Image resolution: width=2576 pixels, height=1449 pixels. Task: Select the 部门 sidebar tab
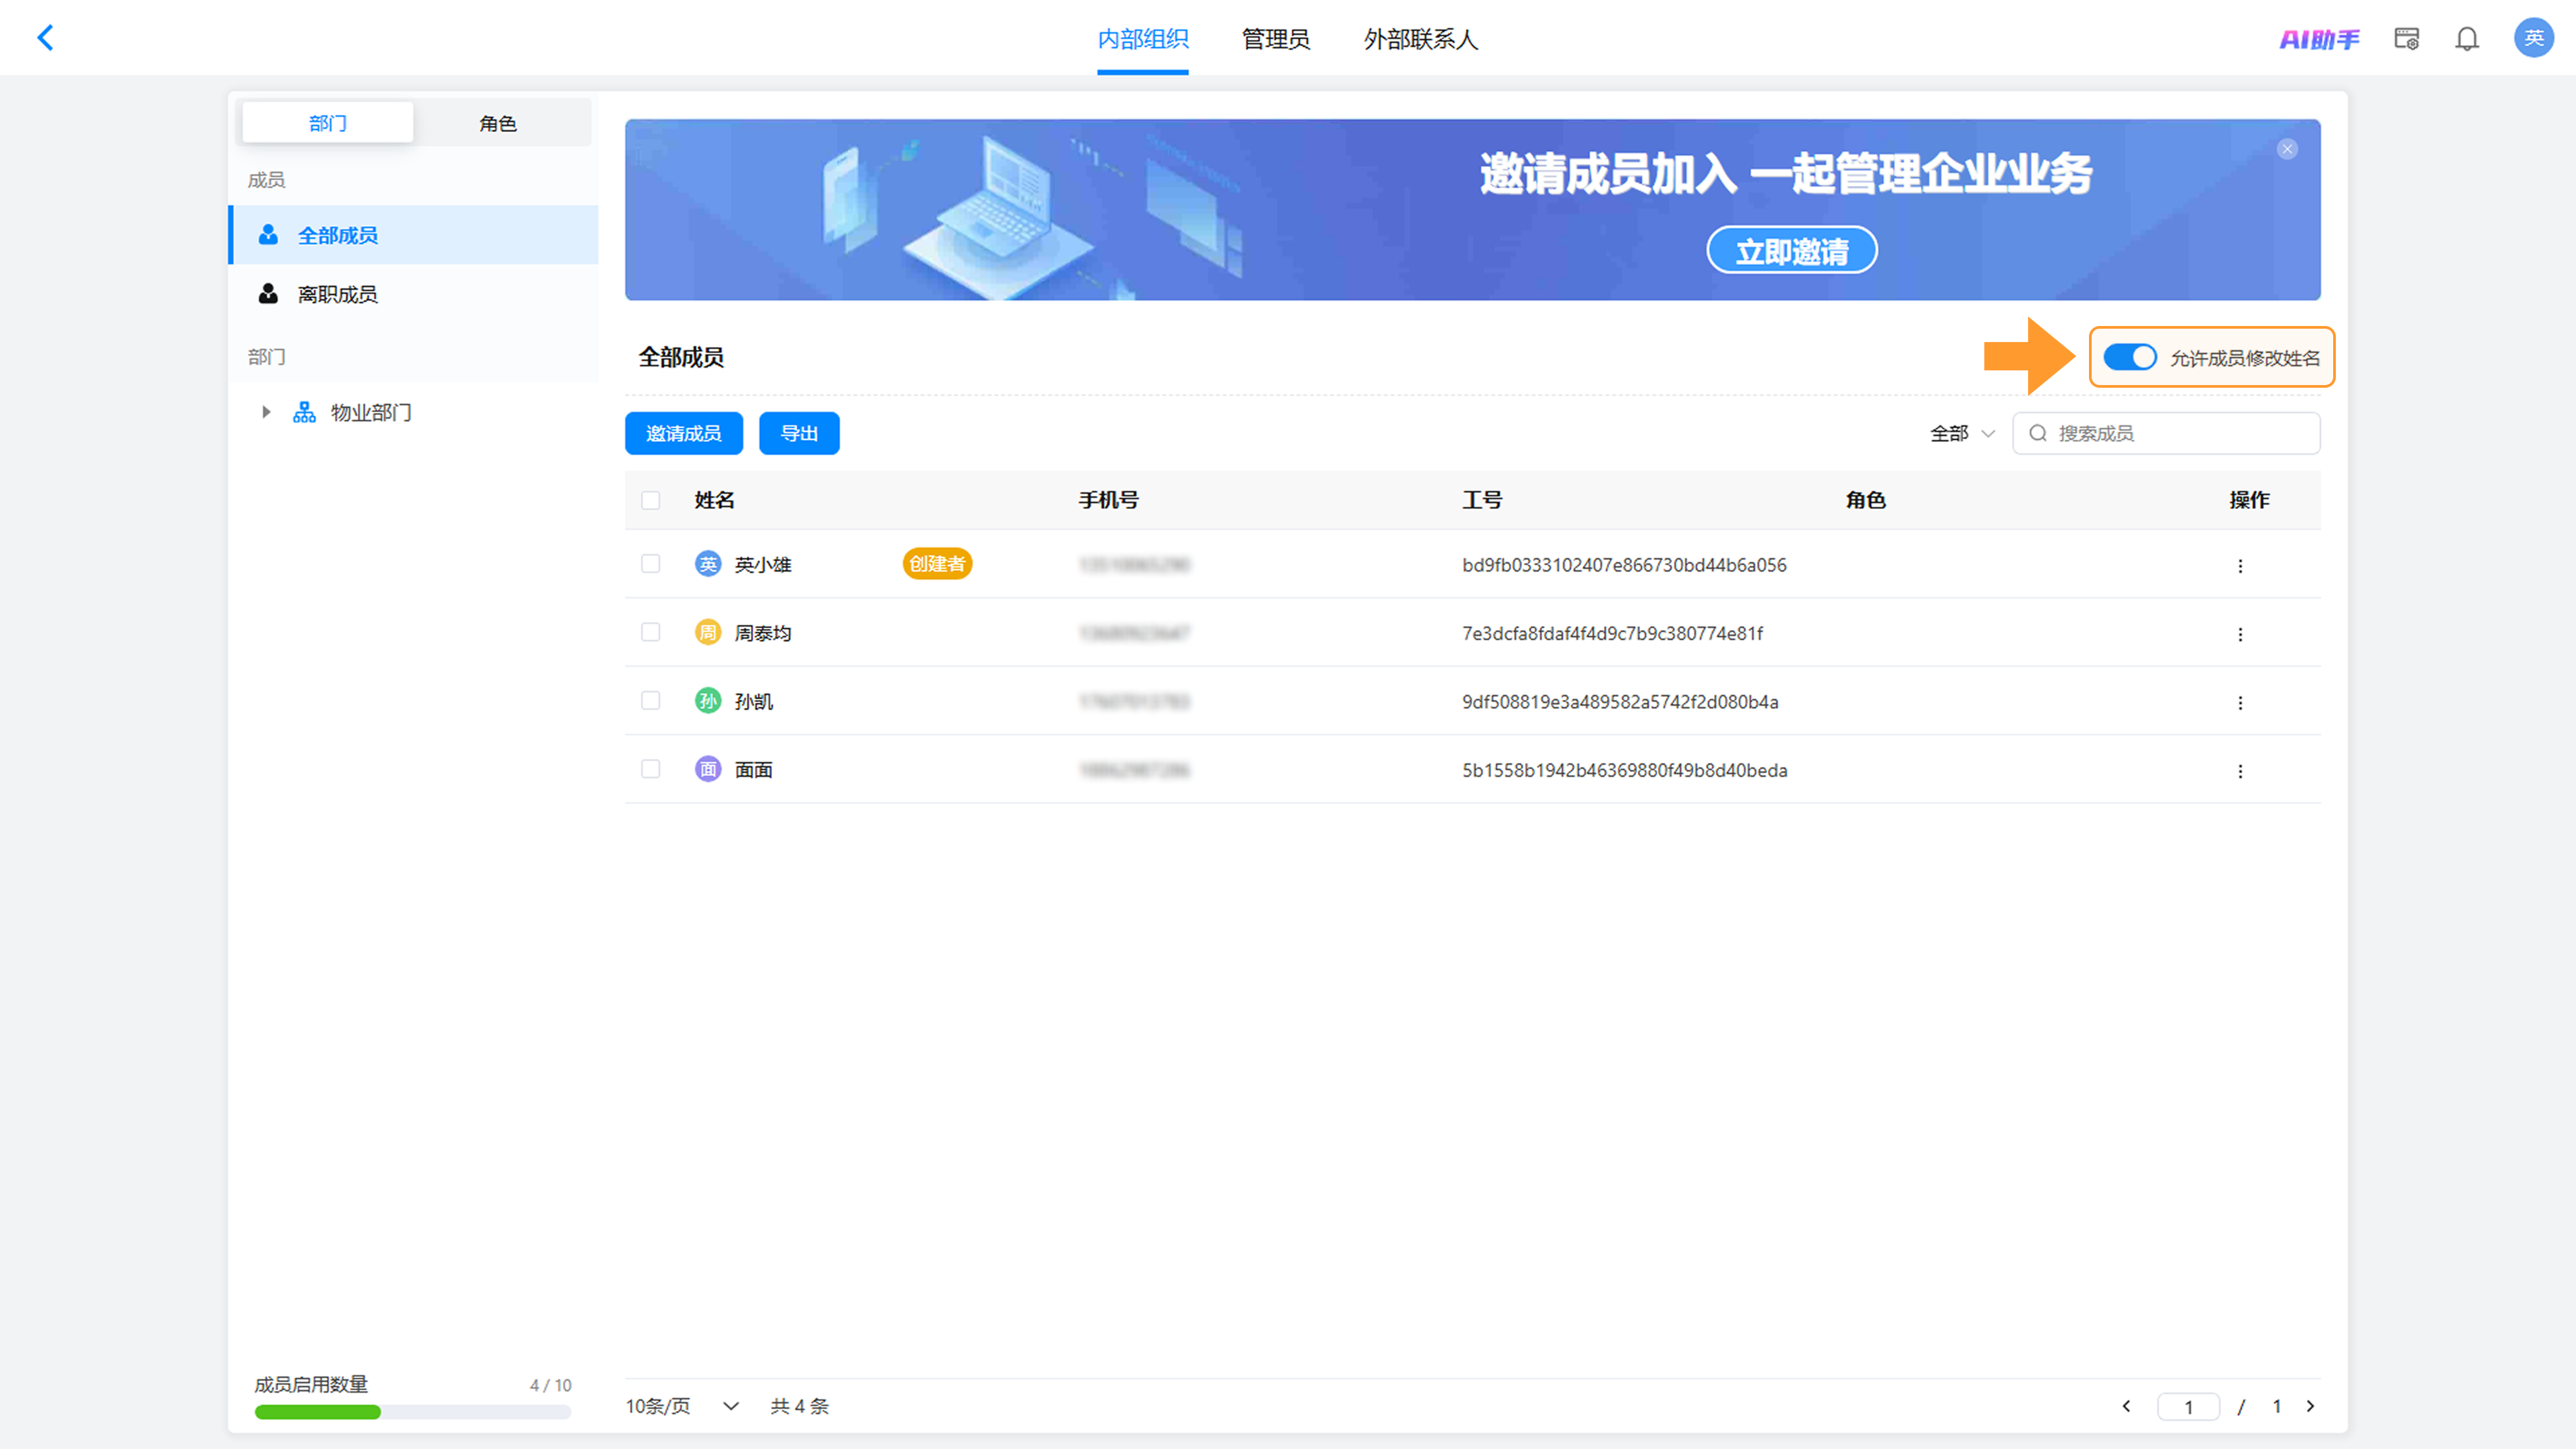[x=328, y=123]
